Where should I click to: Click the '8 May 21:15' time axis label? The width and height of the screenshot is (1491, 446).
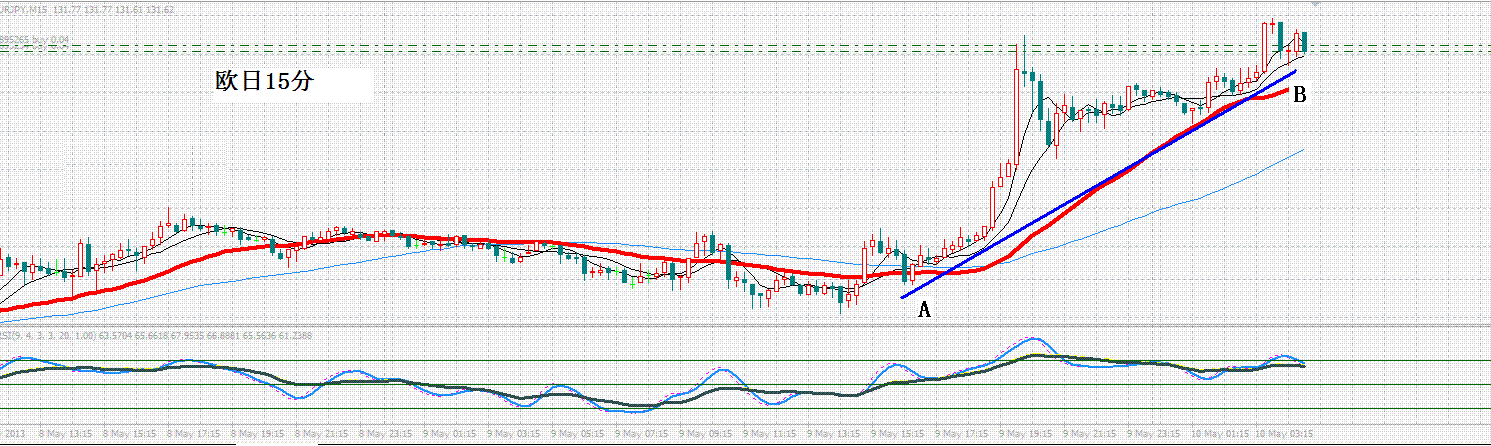(321, 434)
